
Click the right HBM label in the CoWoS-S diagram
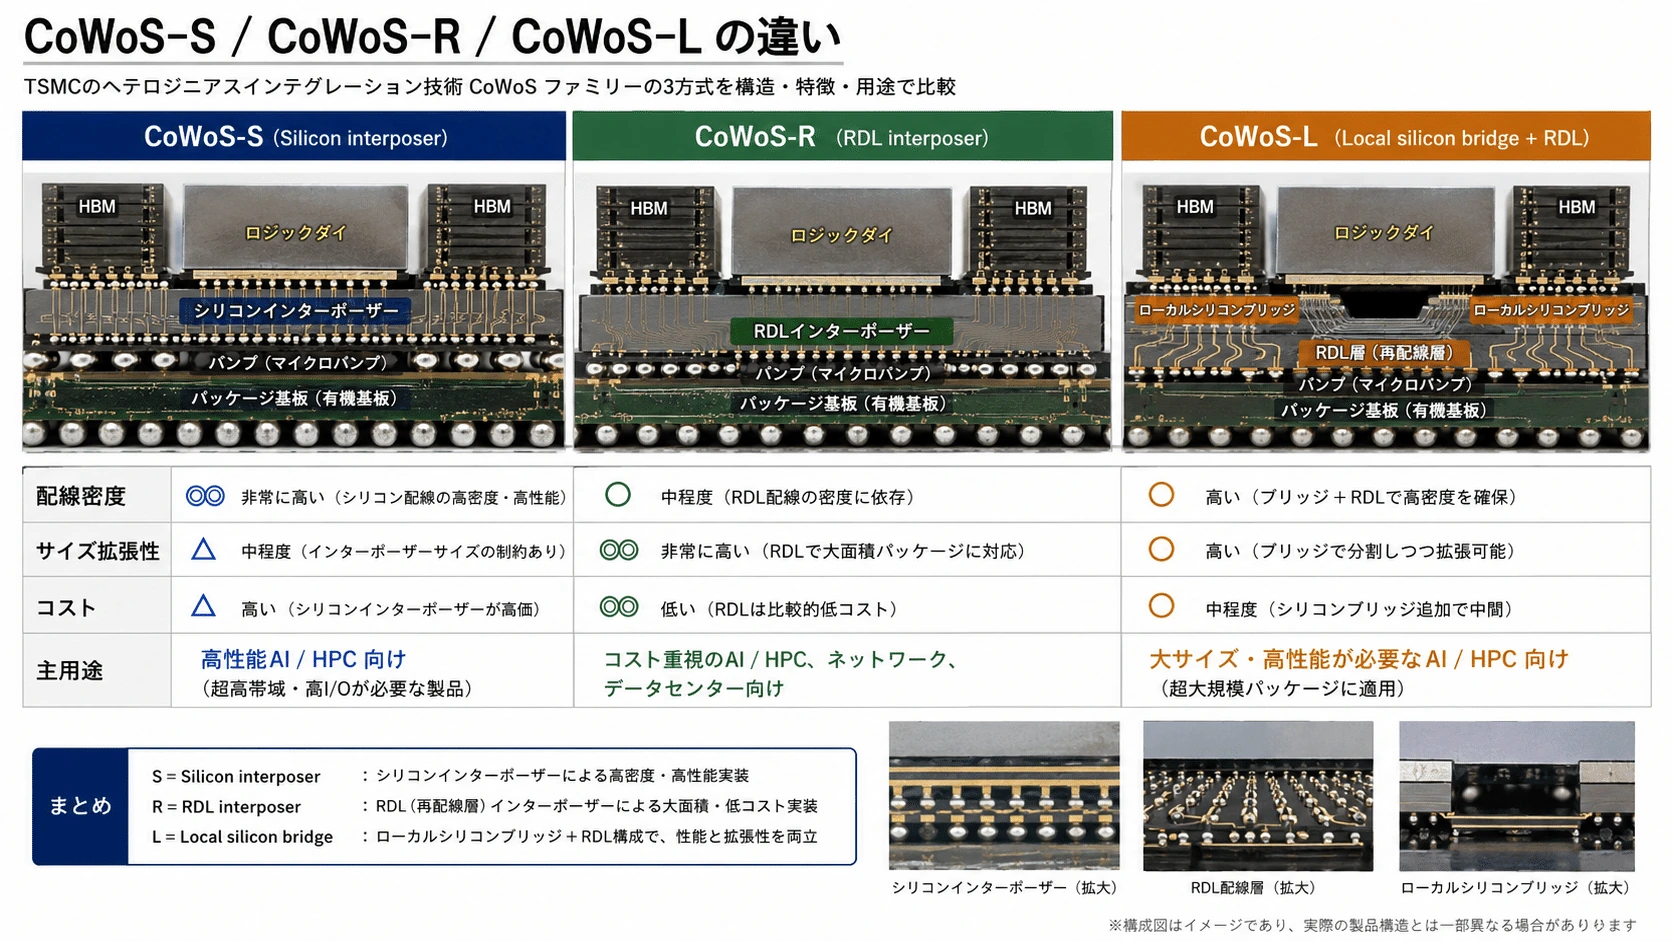point(492,207)
